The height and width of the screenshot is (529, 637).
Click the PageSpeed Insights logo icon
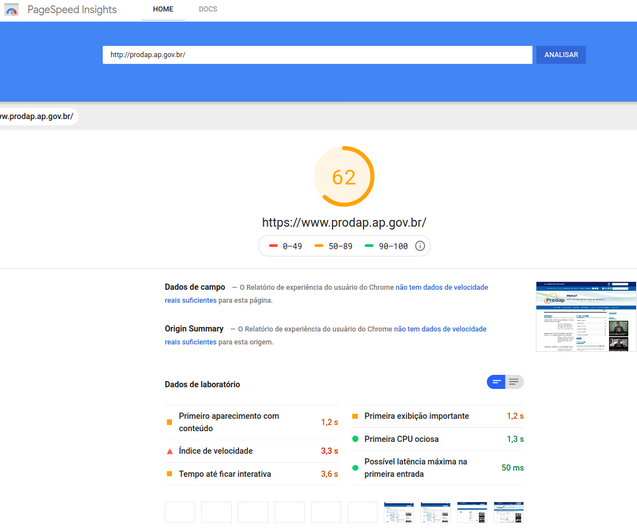point(12,10)
